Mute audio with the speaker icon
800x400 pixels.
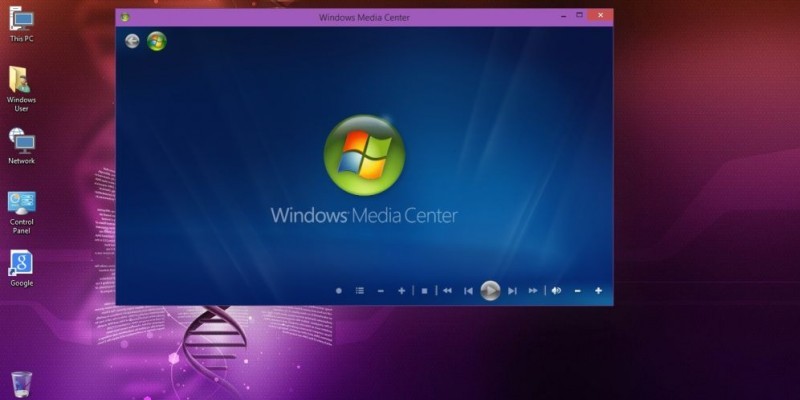click(556, 291)
